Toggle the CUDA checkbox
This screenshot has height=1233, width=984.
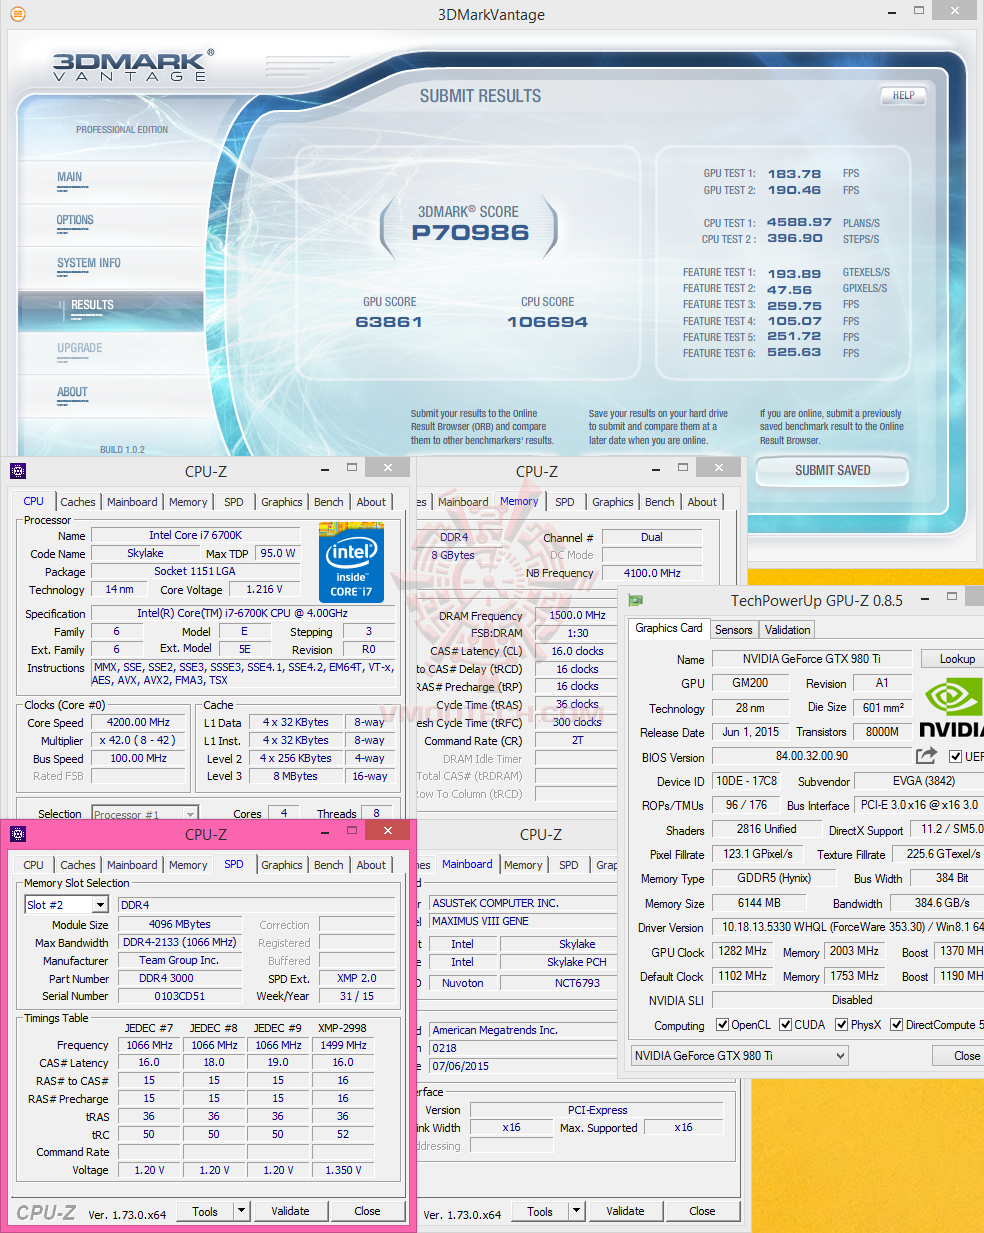pyautogui.click(x=785, y=1024)
